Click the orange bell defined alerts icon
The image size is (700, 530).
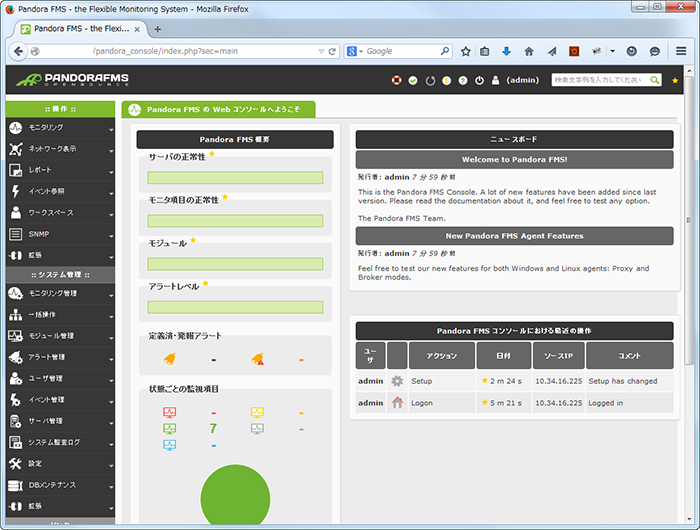click(169, 359)
